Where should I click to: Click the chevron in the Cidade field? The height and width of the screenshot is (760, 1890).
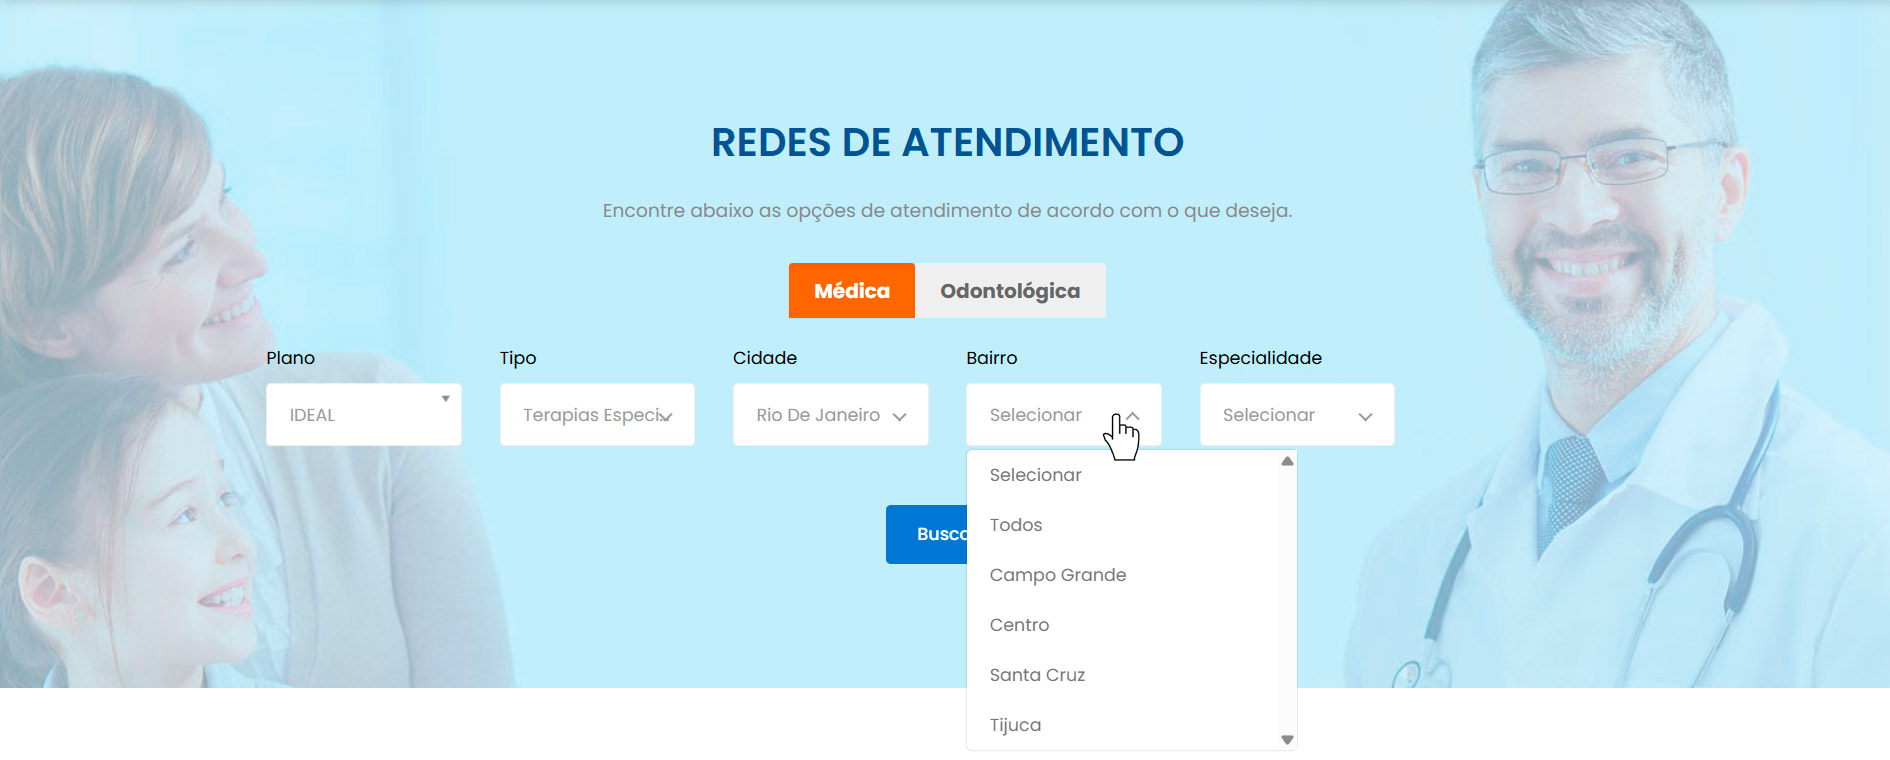pyautogui.click(x=899, y=417)
